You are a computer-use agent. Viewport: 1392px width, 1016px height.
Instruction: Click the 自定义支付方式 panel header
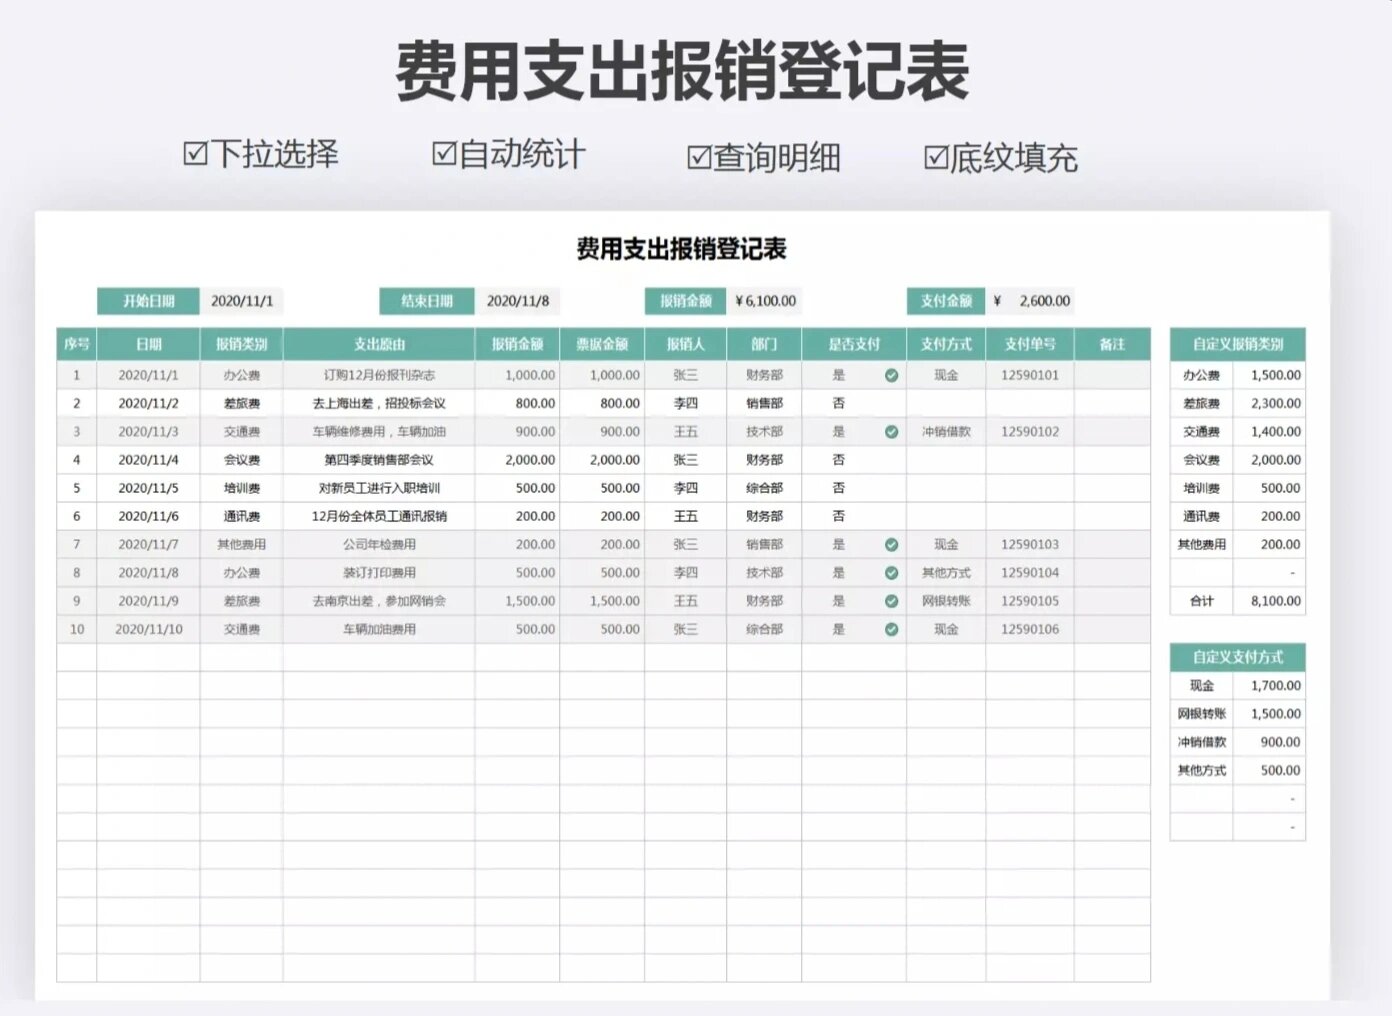pyautogui.click(x=1237, y=657)
